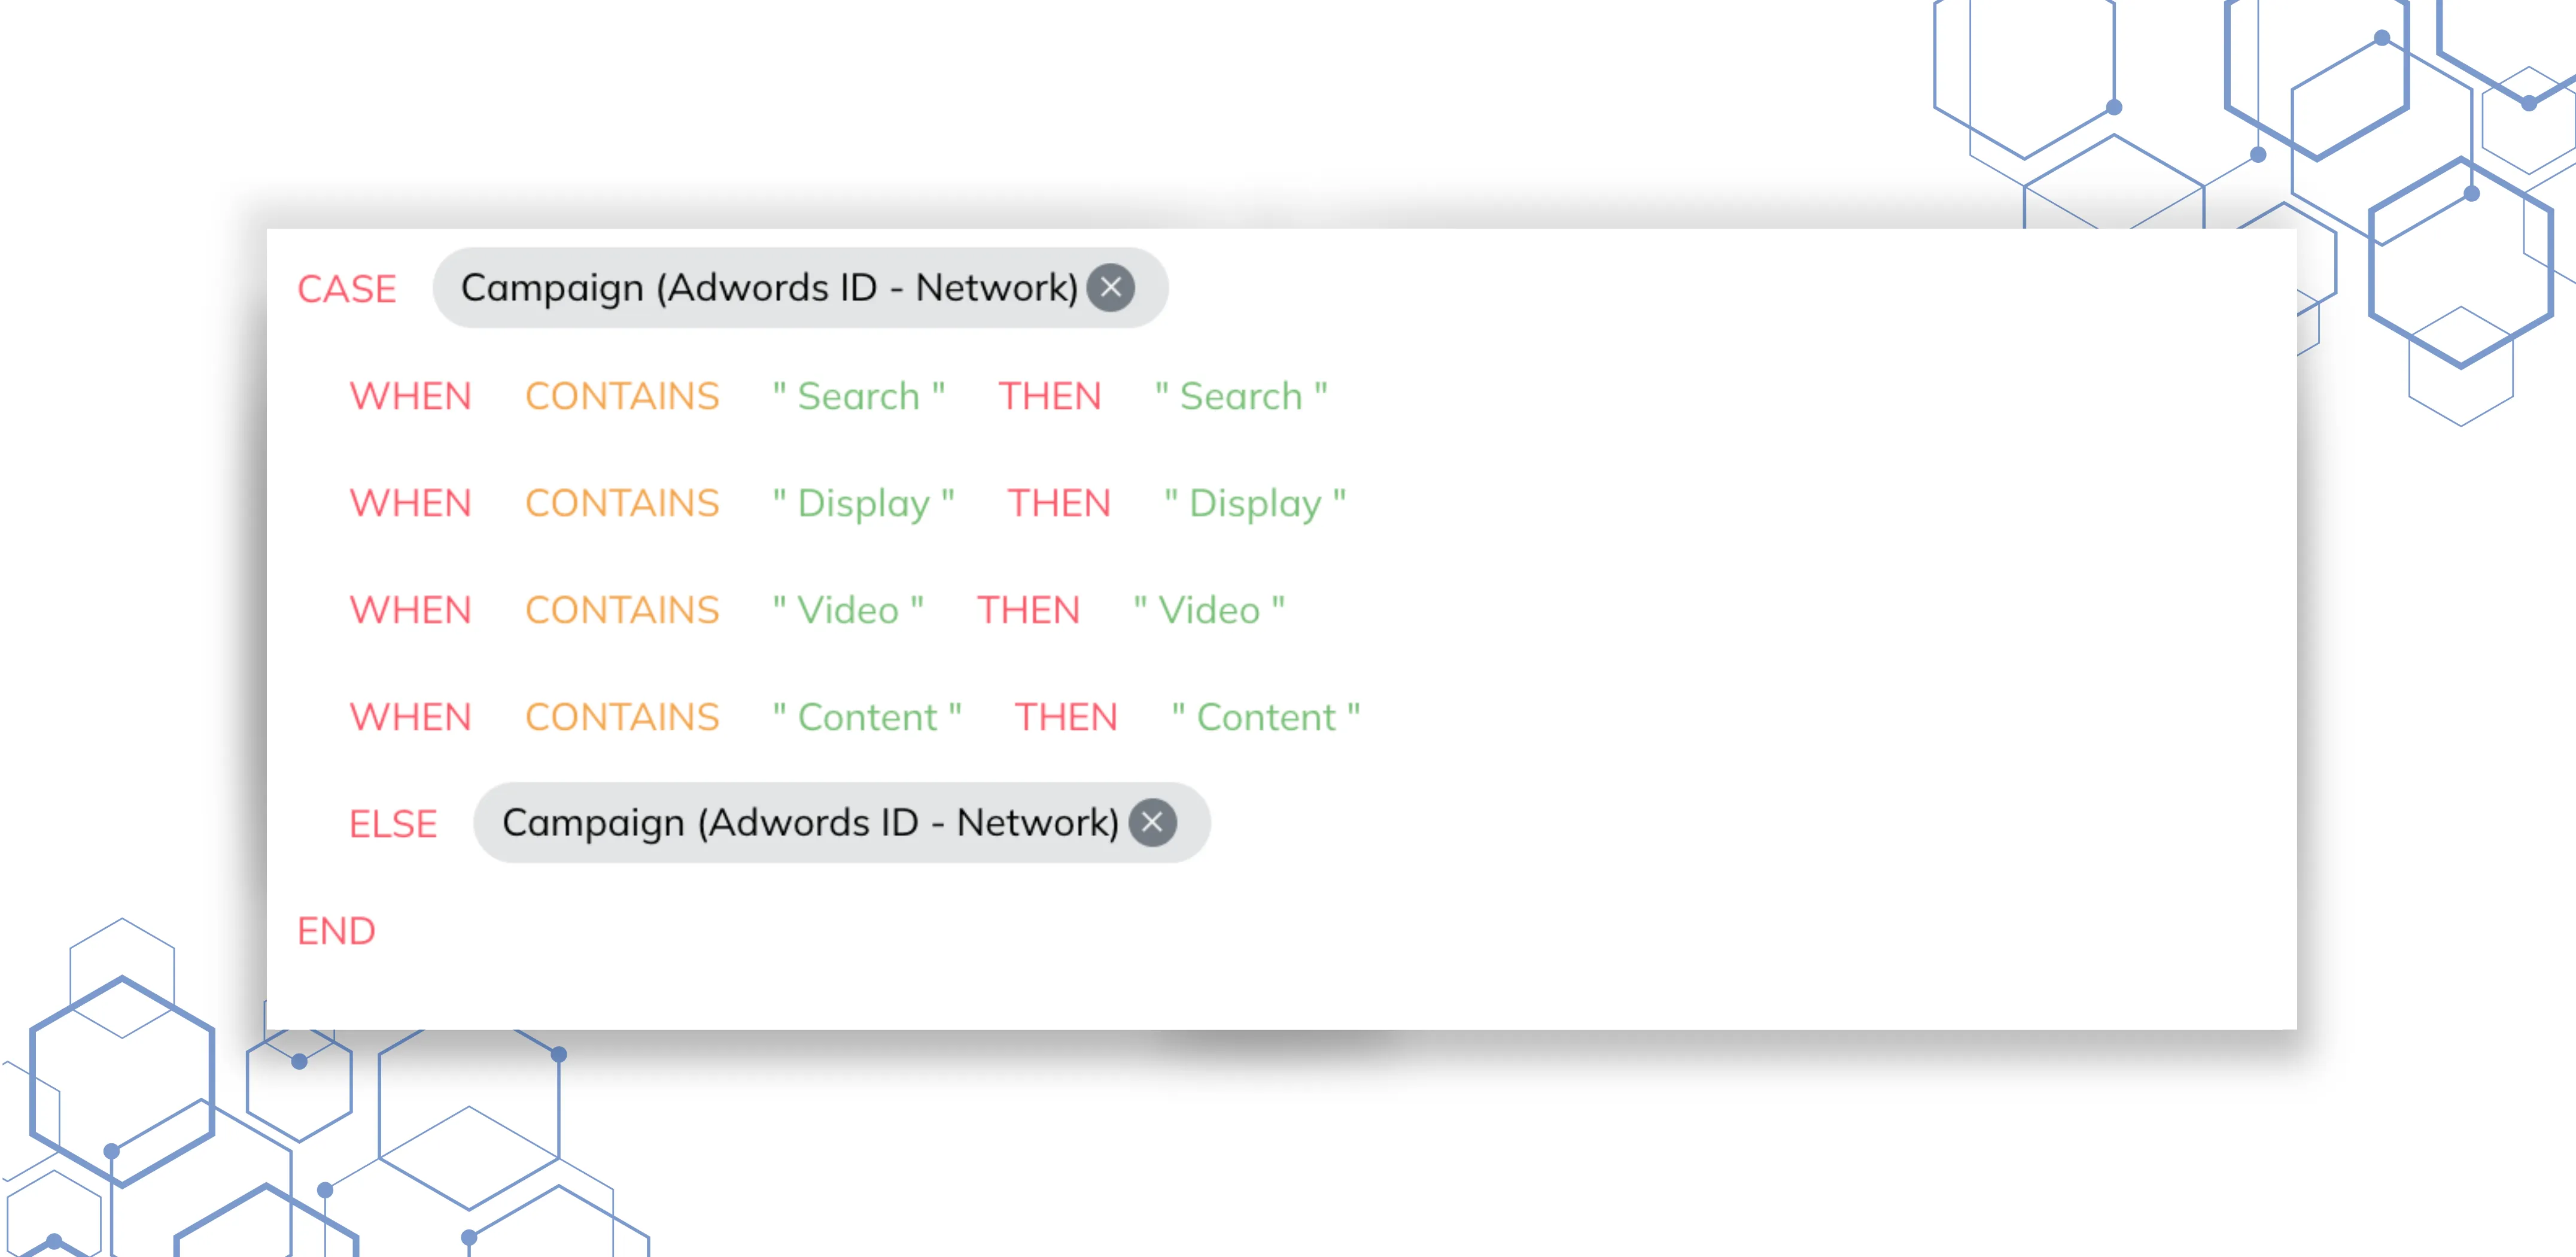Open the CONTAINS operator in the Display row
Screen dimensions: 2576x1257
pos(622,503)
